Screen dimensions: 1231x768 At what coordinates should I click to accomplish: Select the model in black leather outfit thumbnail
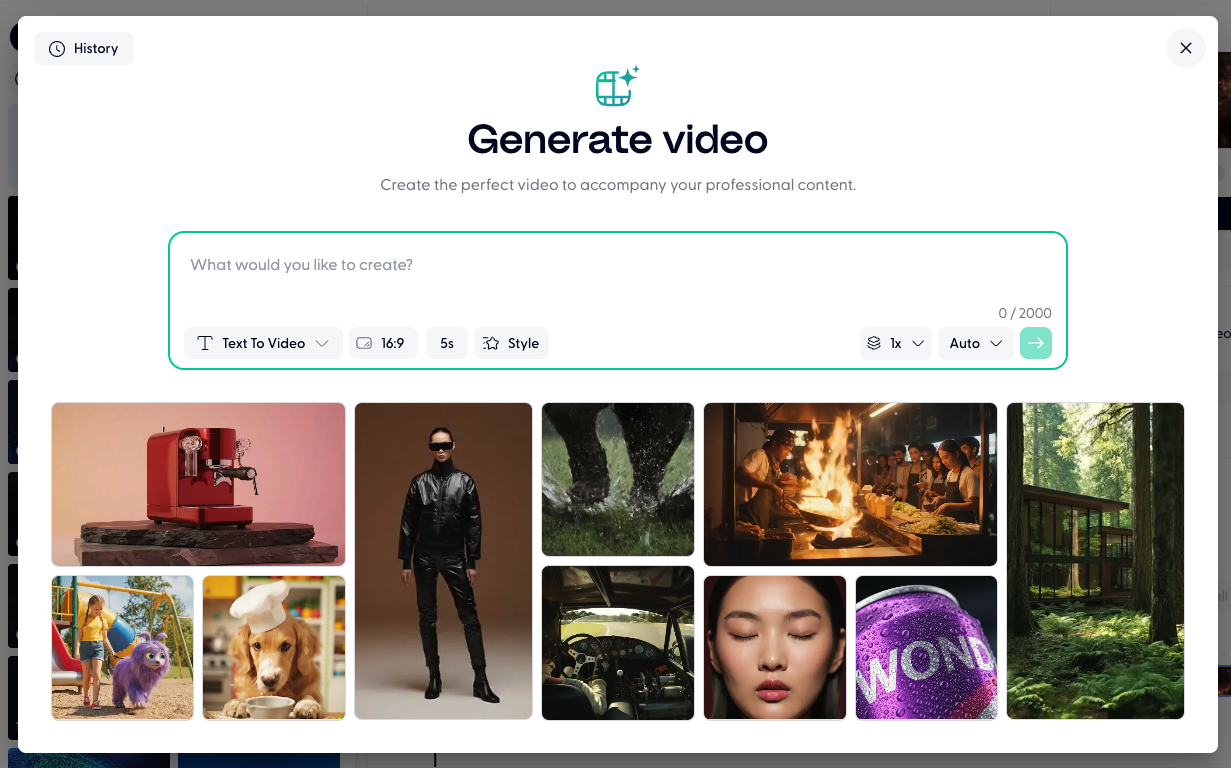pyautogui.click(x=443, y=561)
